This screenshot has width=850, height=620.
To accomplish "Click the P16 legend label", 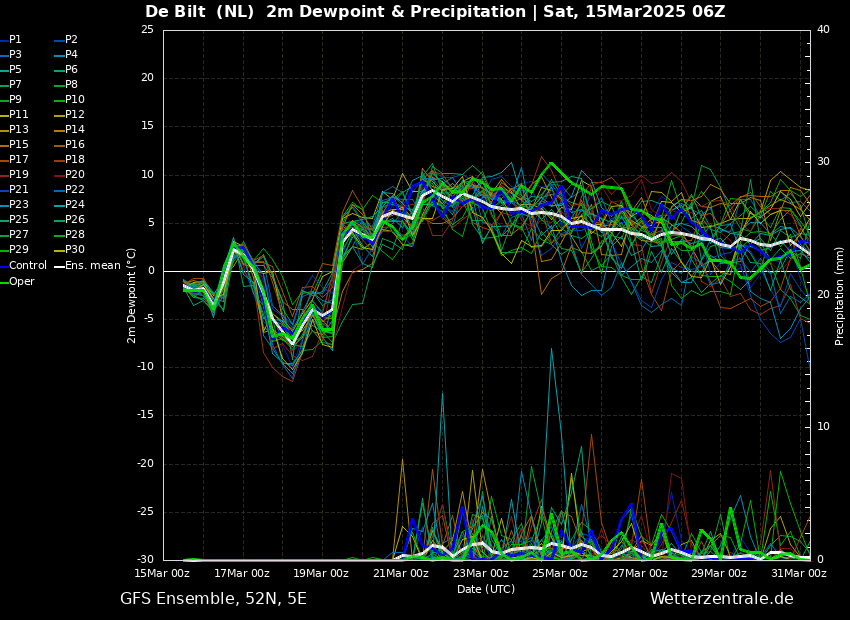I will point(75,145).
